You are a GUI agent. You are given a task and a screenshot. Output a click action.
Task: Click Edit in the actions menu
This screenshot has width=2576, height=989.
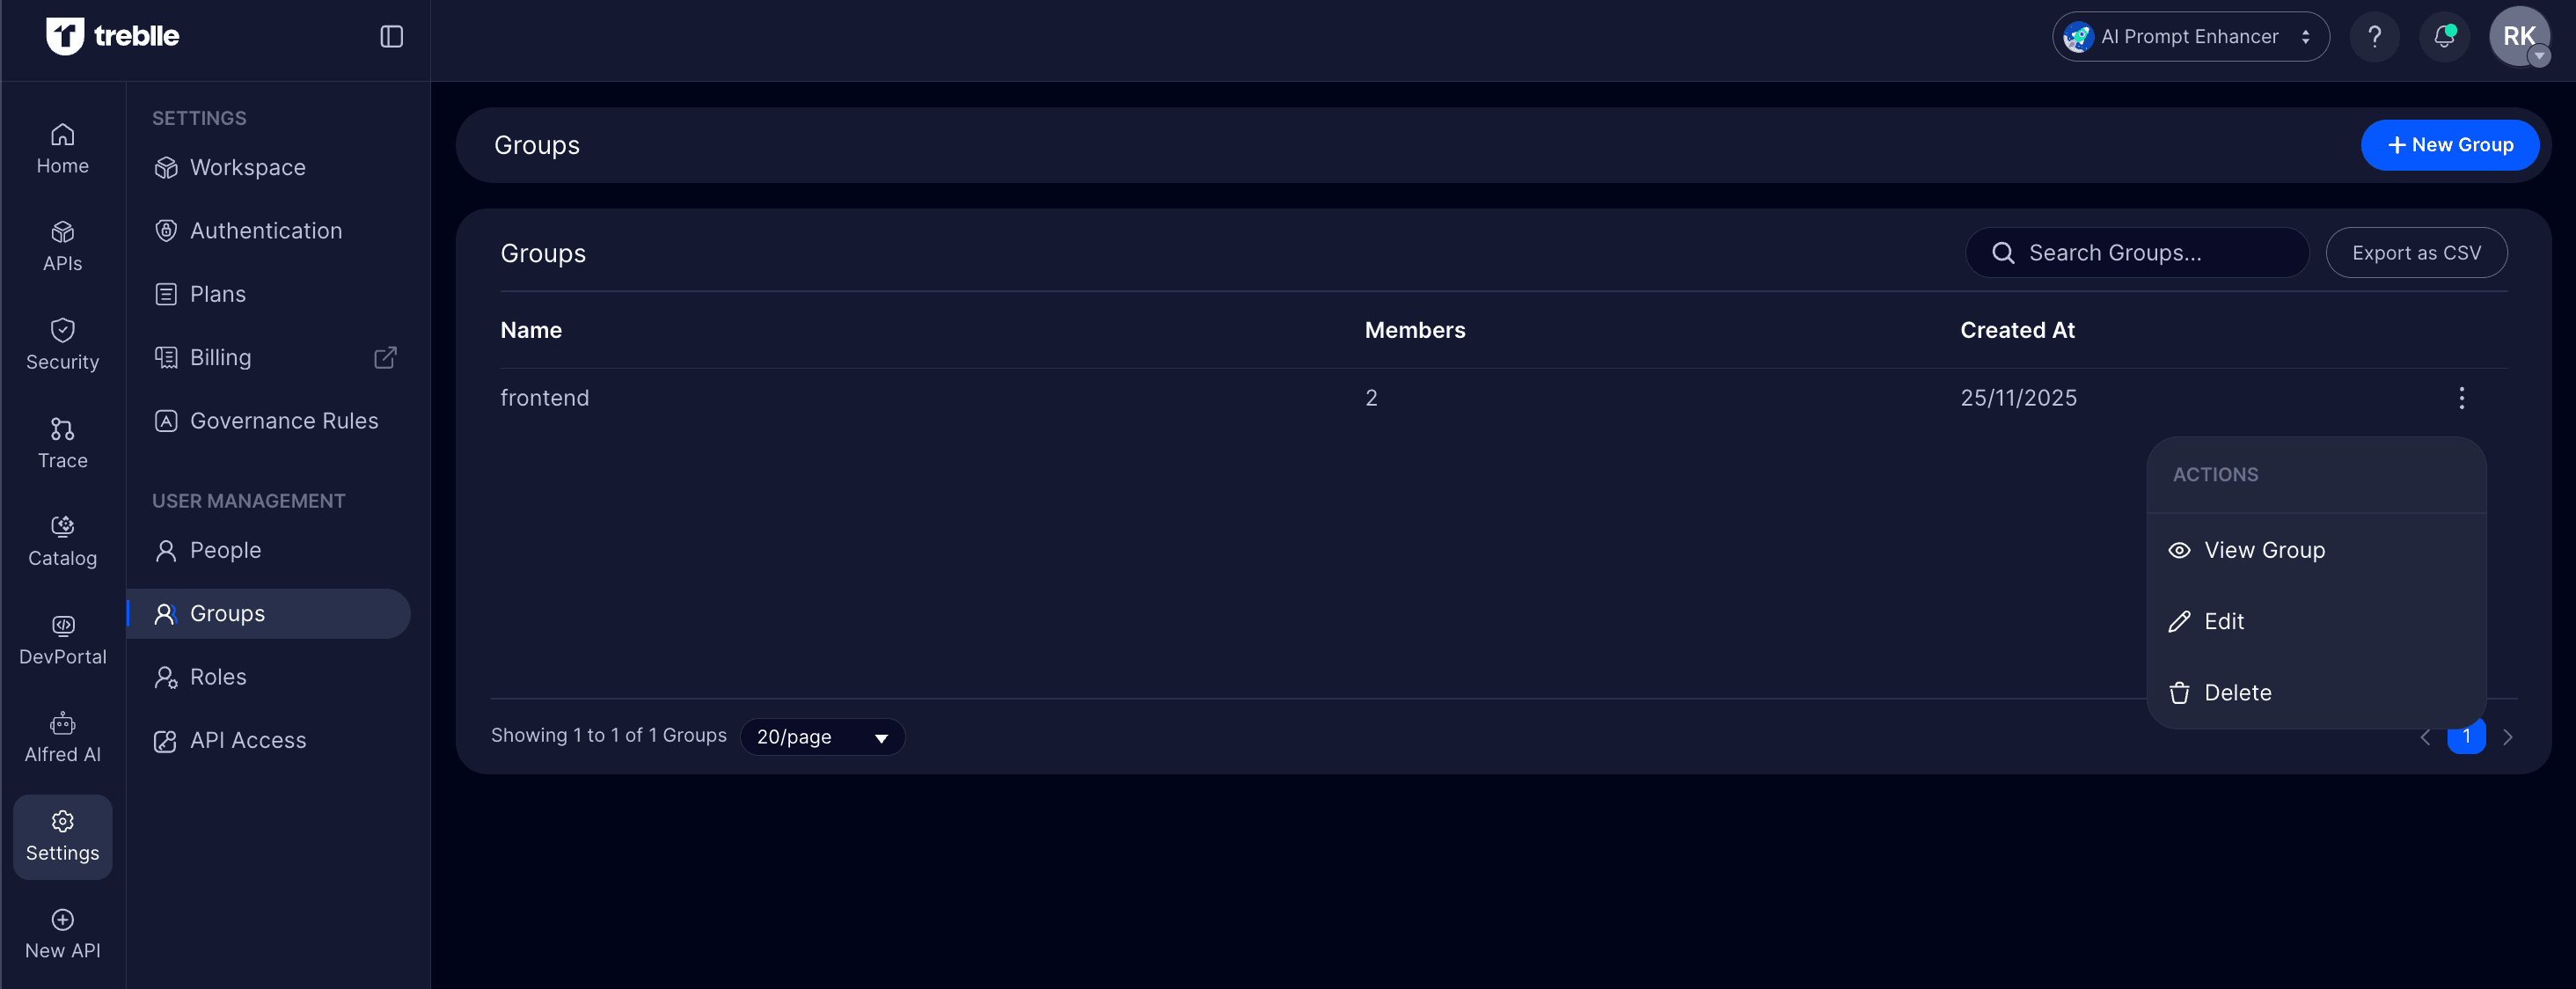click(x=2223, y=621)
